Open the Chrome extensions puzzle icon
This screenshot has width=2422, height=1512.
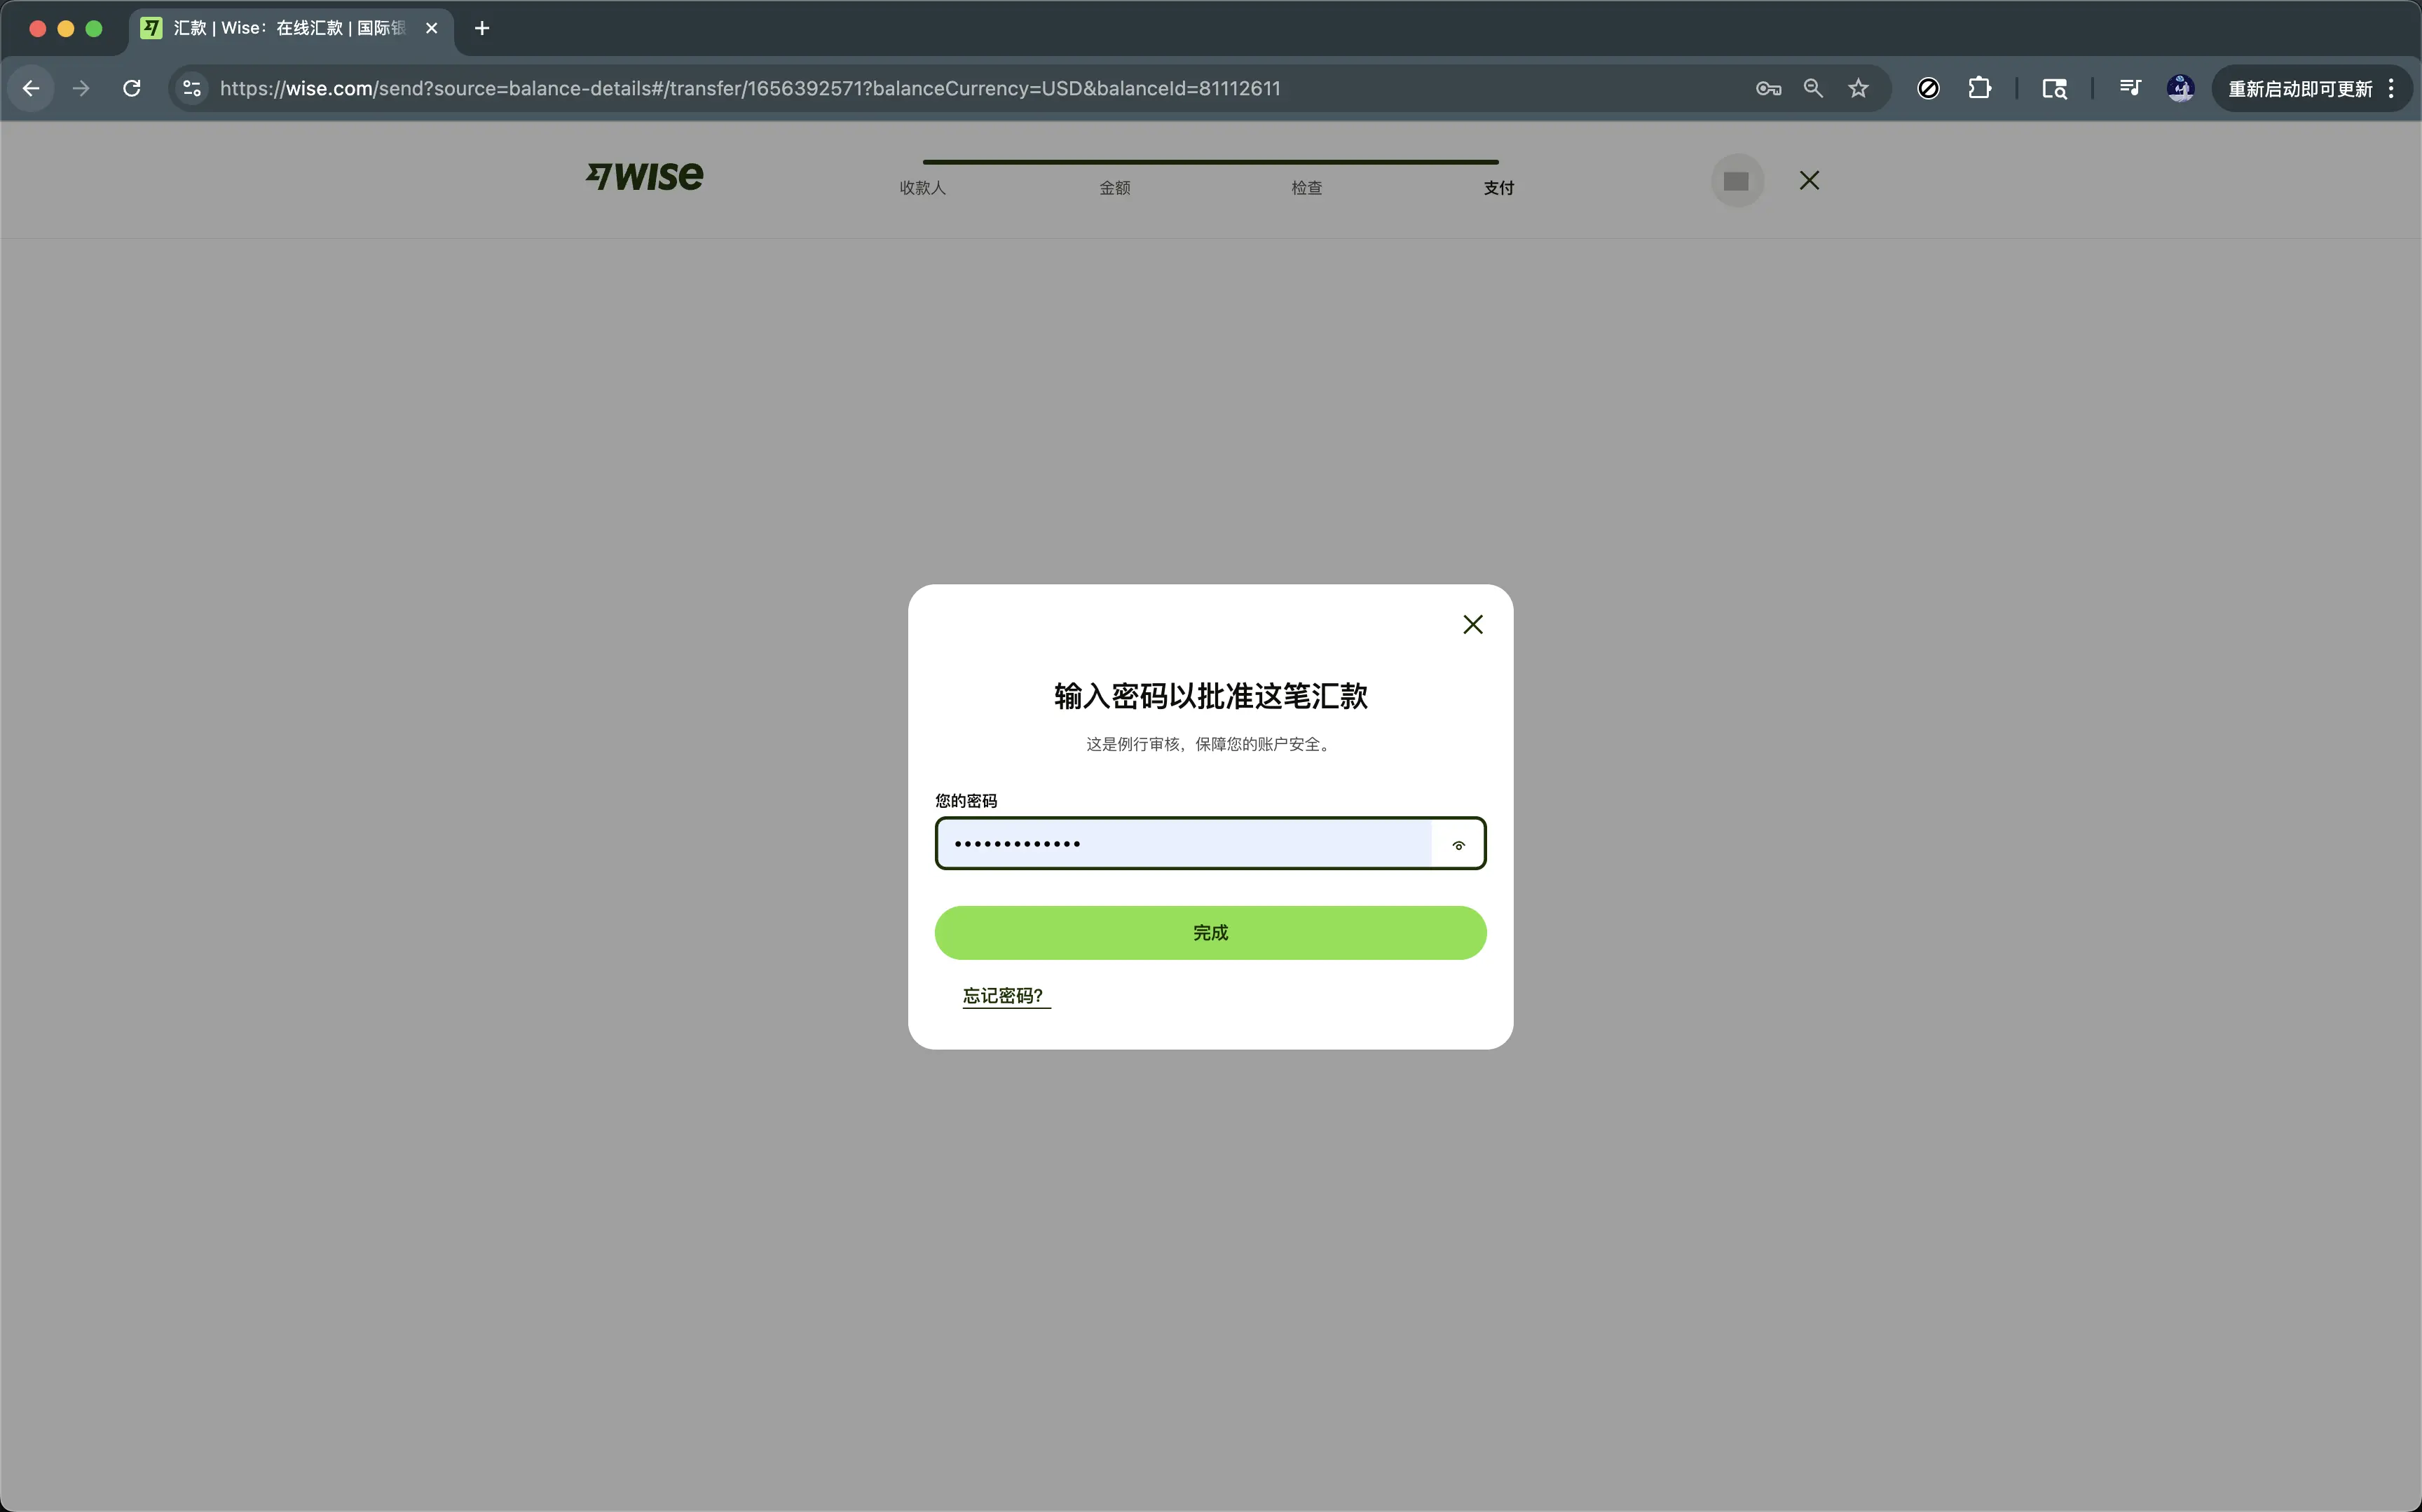click(1979, 89)
